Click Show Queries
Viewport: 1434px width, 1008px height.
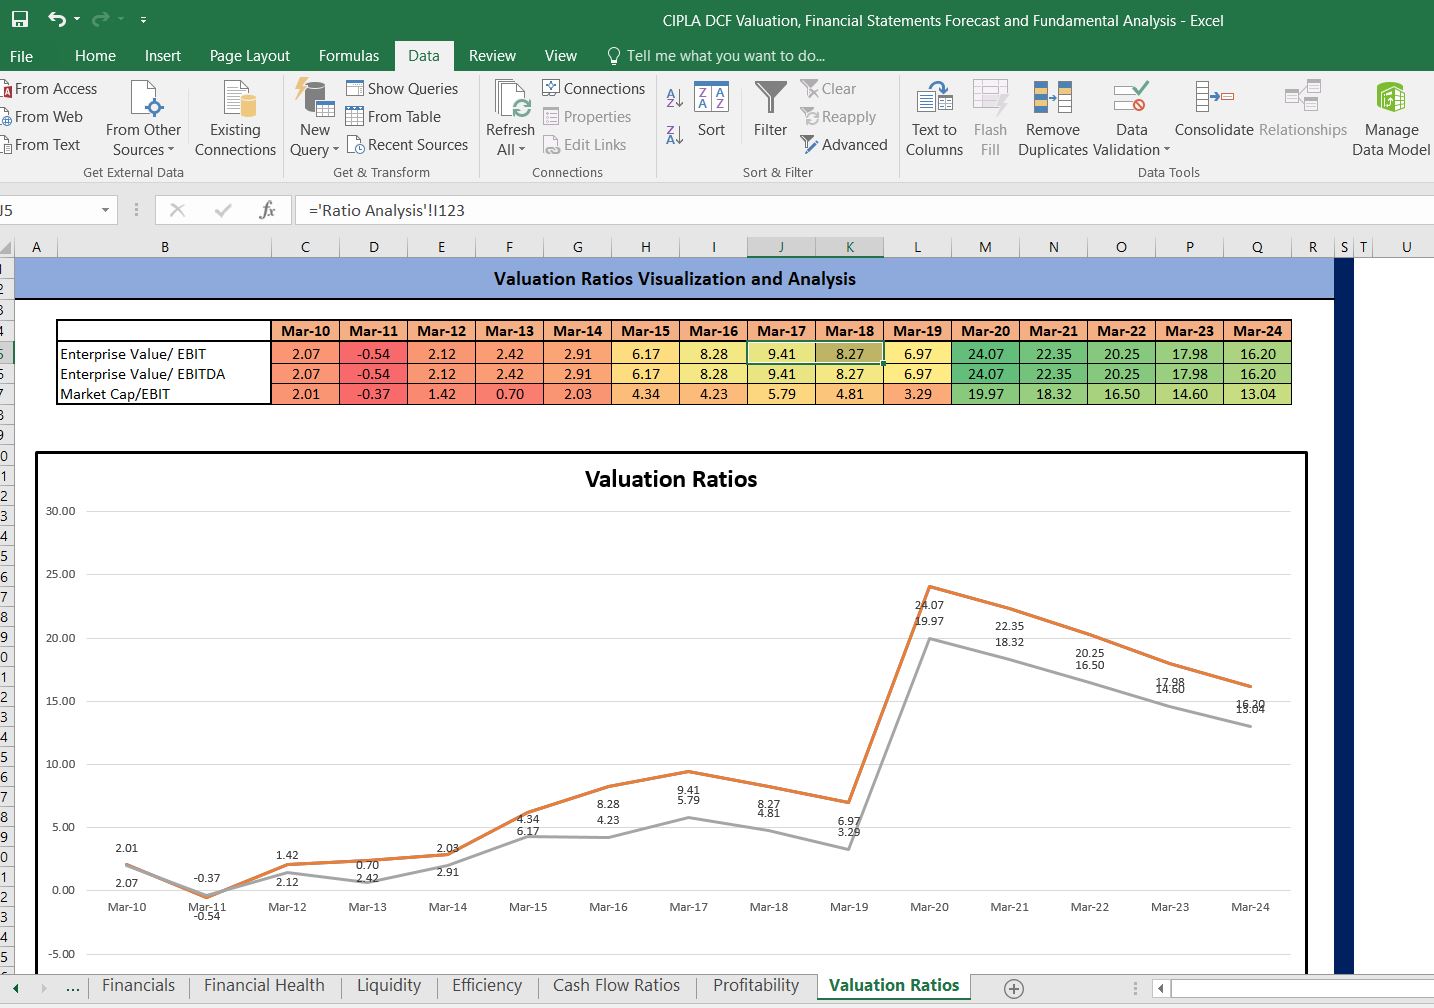click(x=402, y=89)
